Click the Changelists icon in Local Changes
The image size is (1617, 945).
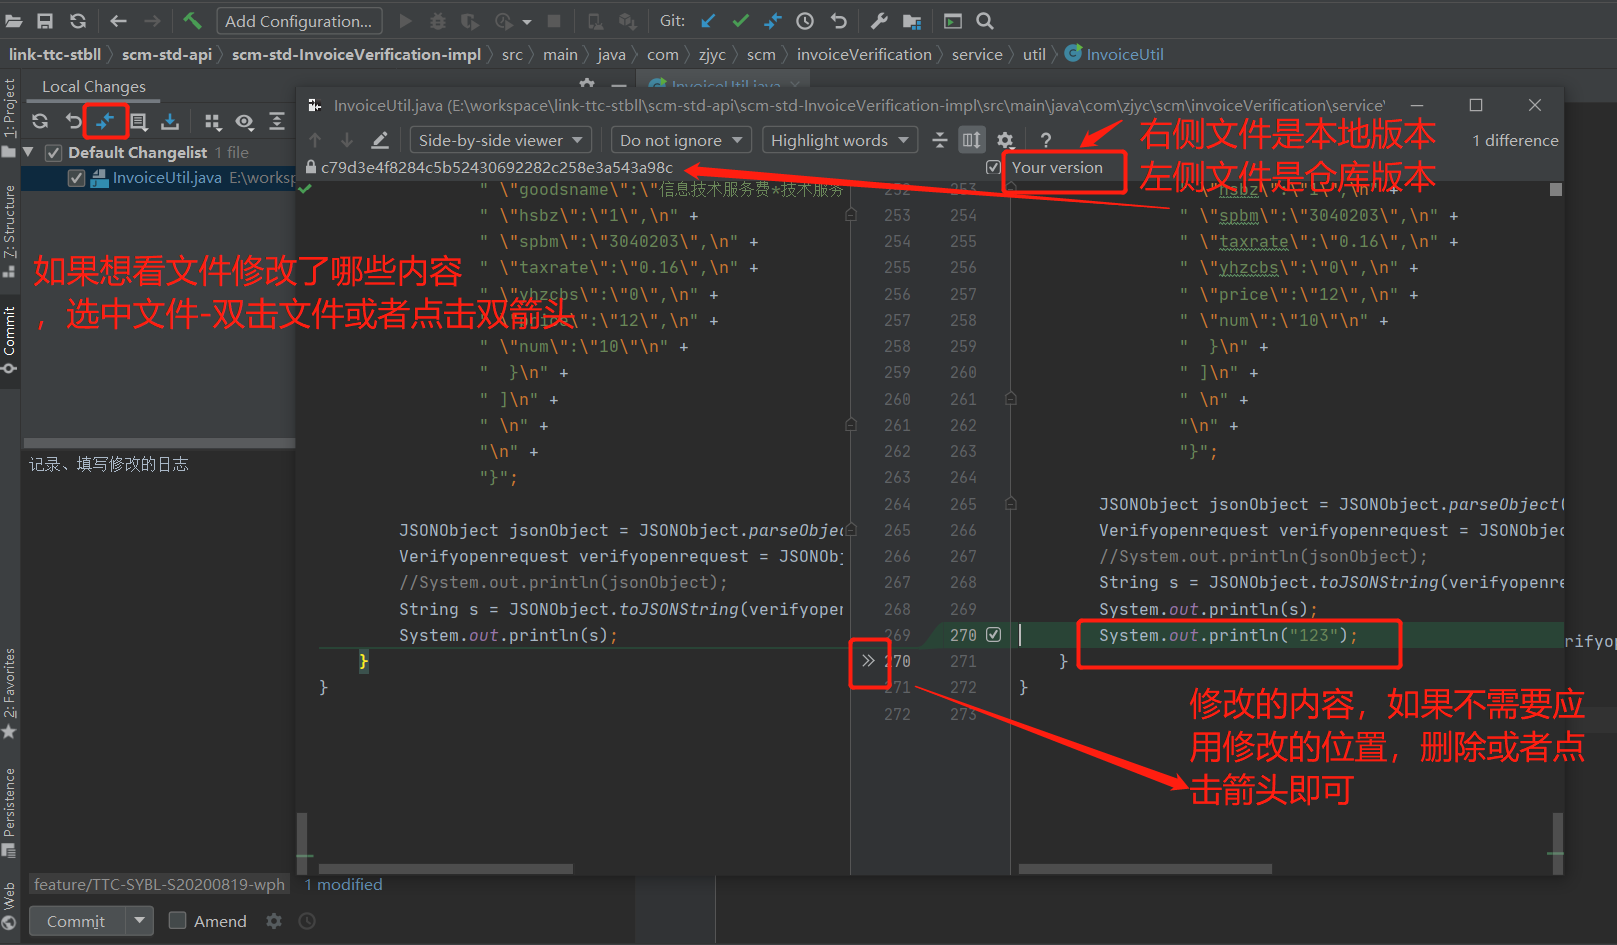tap(139, 122)
